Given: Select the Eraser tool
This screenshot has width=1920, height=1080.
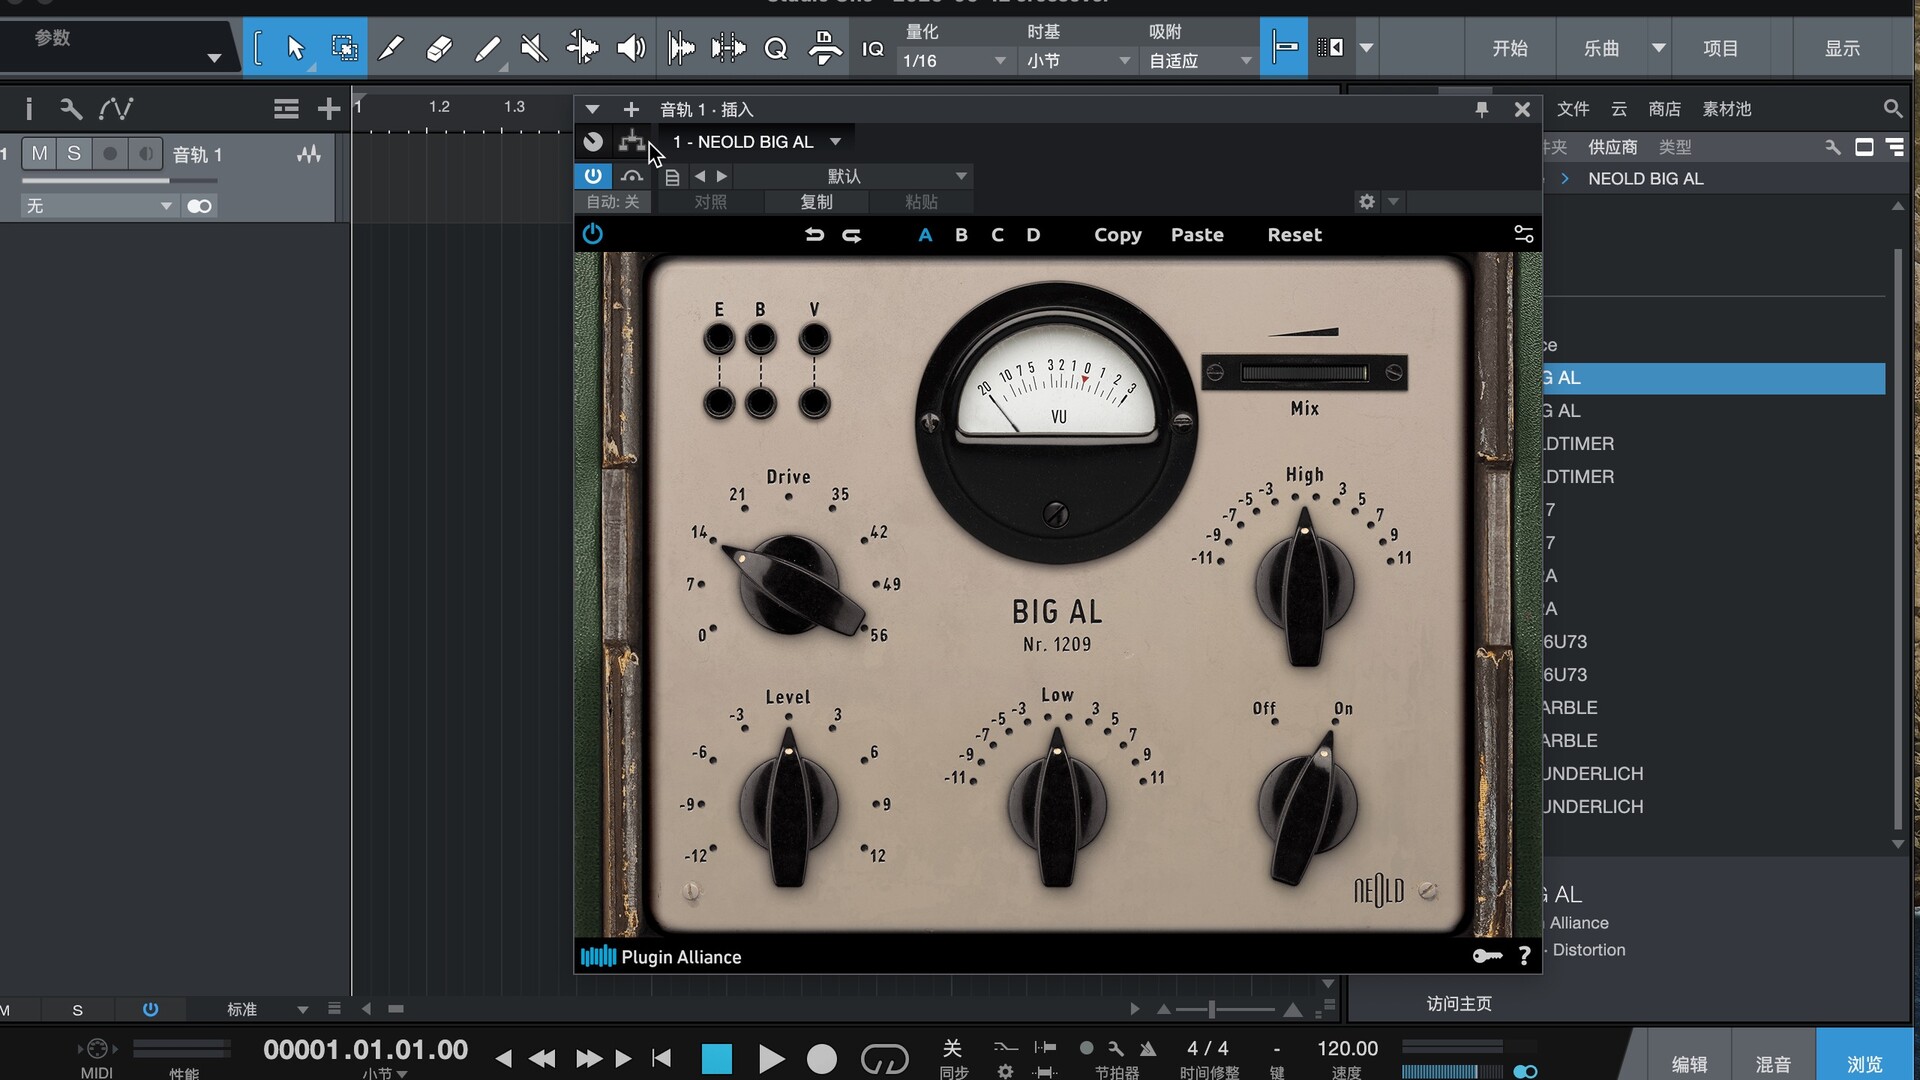Looking at the screenshot, I should 439,48.
